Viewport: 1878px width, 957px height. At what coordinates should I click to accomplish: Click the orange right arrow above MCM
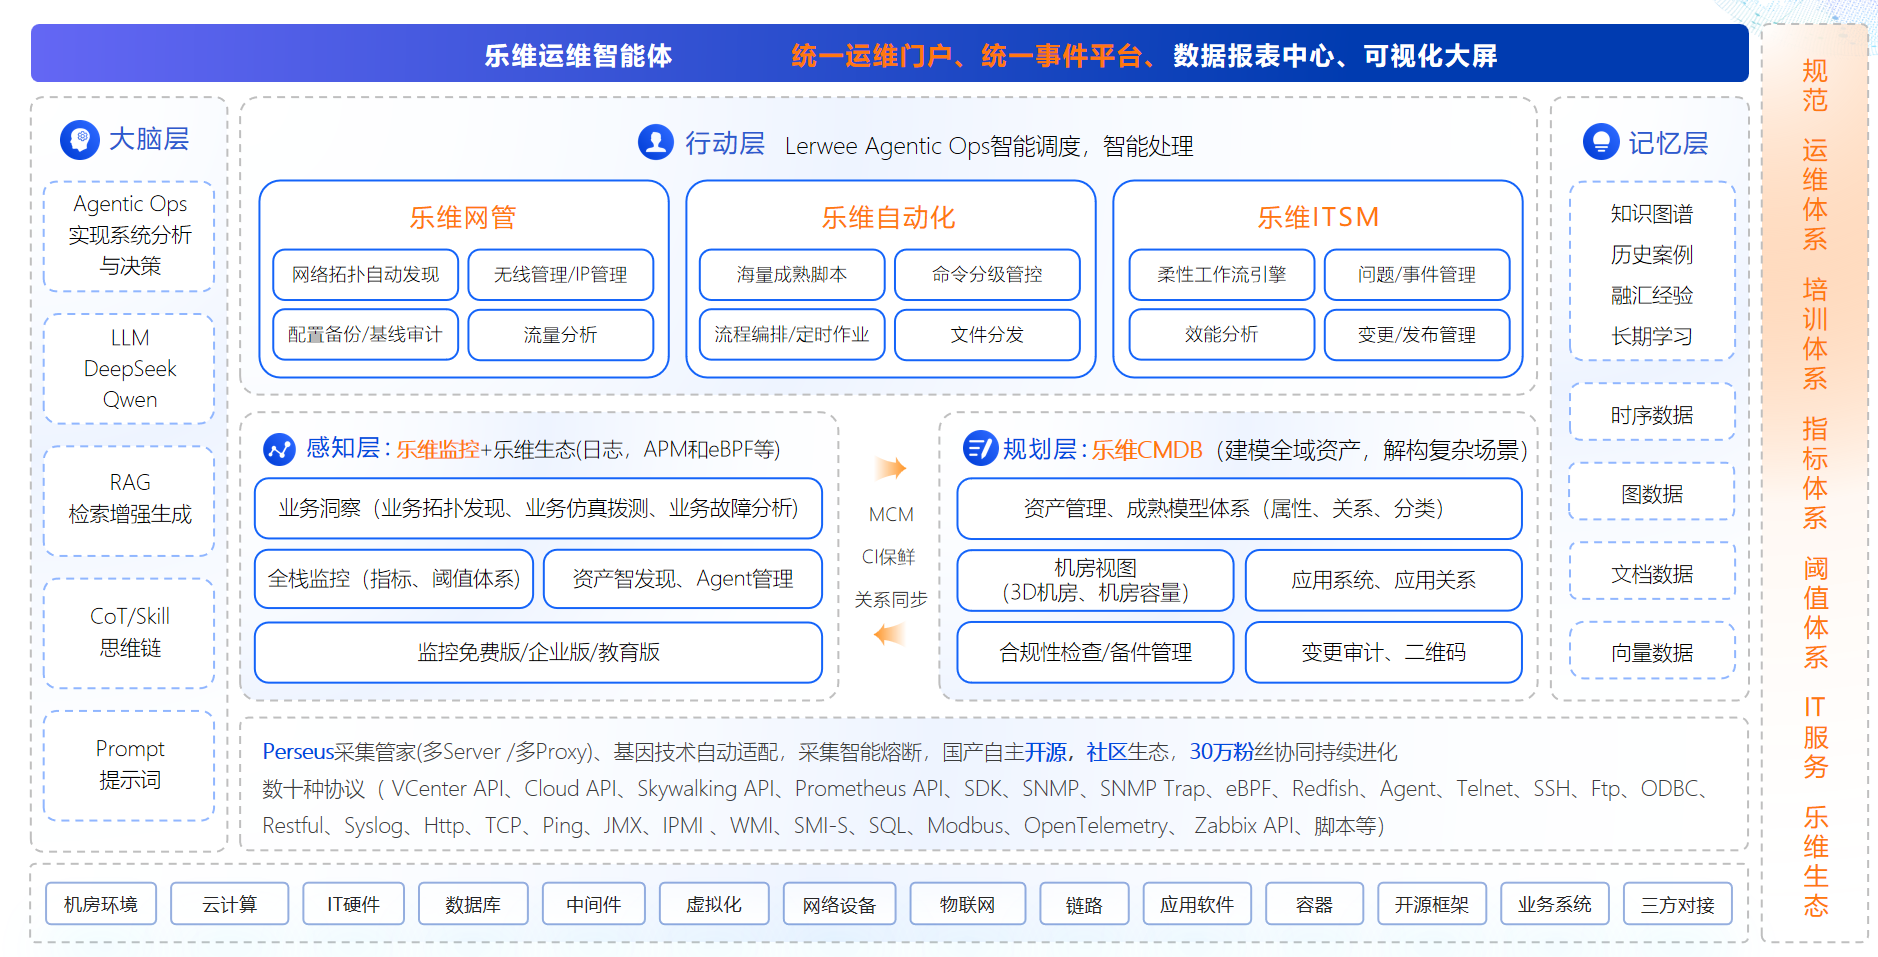pos(891,468)
